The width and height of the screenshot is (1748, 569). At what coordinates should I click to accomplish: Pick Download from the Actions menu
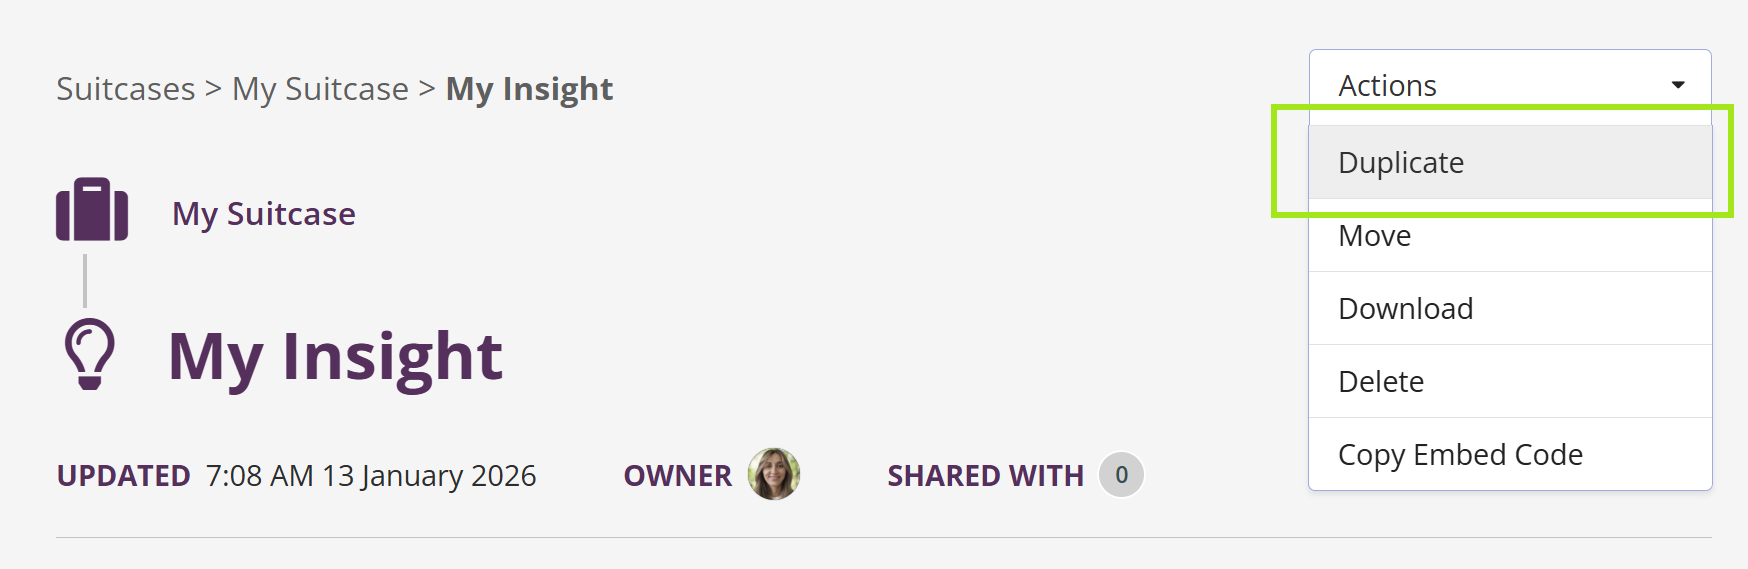tap(1405, 309)
